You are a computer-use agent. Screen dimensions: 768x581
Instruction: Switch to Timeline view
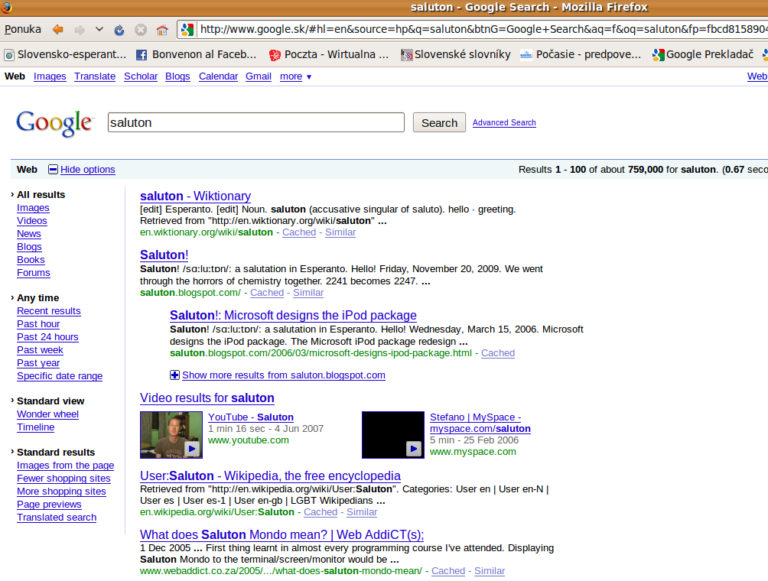35,427
